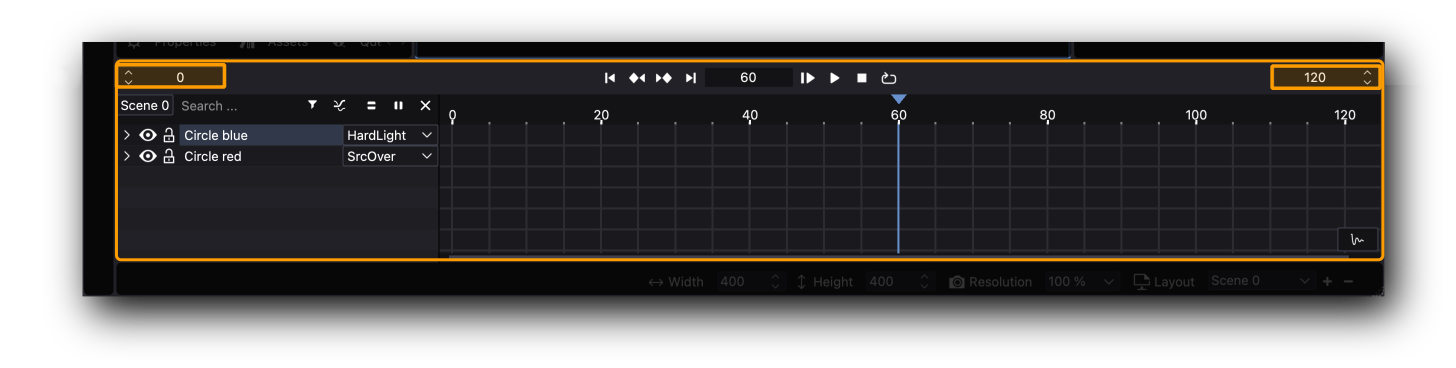Jump to the last frame
The width and height of the screenshot is (1456, 368).
[x=690, y=78]
